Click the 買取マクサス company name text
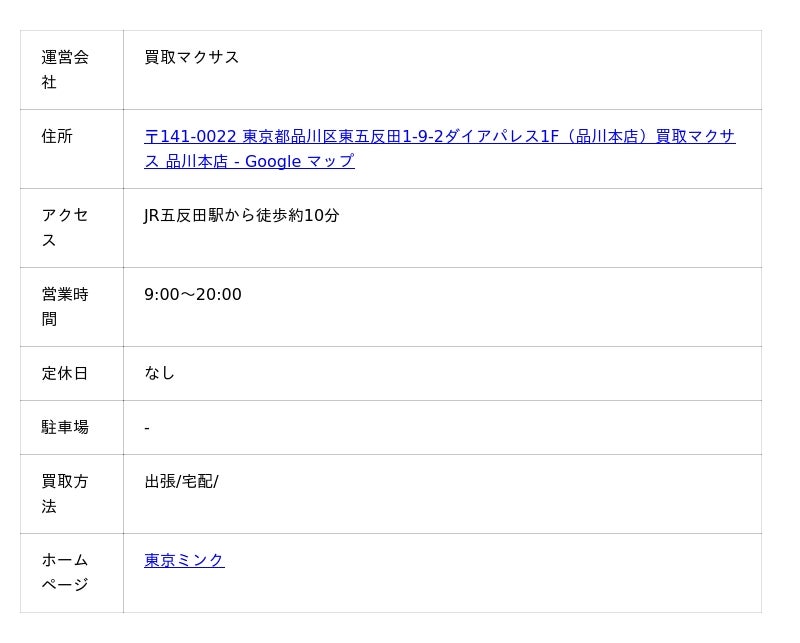The height and width of the screenshot is (643, 800). click(x=191, y=57)
